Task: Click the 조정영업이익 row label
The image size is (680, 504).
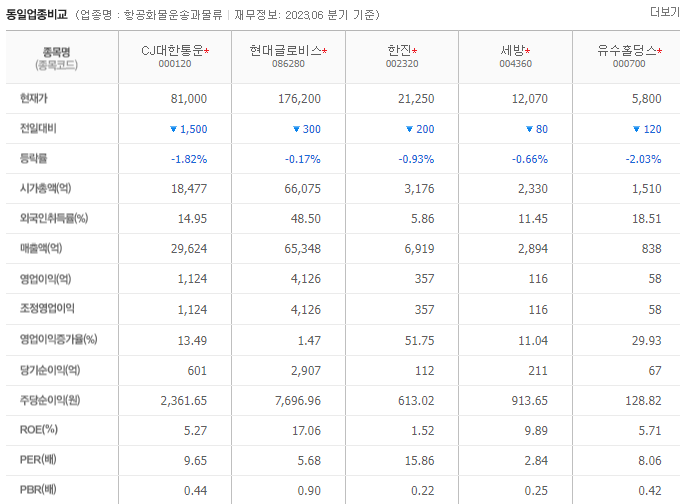Action: [47, 308]
